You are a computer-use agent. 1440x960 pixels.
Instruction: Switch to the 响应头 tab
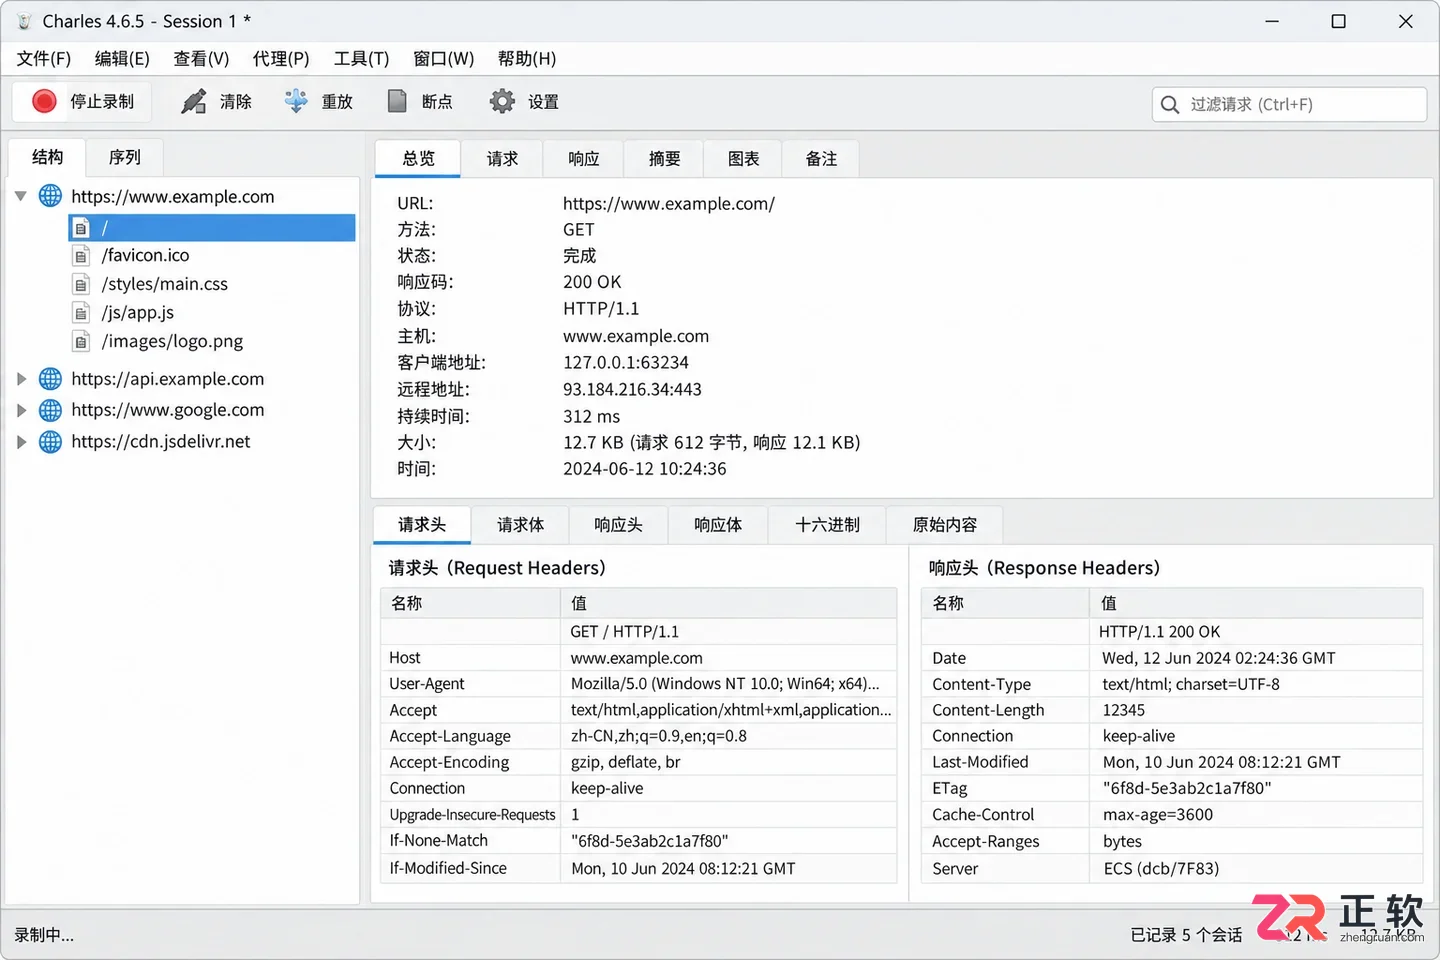[x=618, y=525]
